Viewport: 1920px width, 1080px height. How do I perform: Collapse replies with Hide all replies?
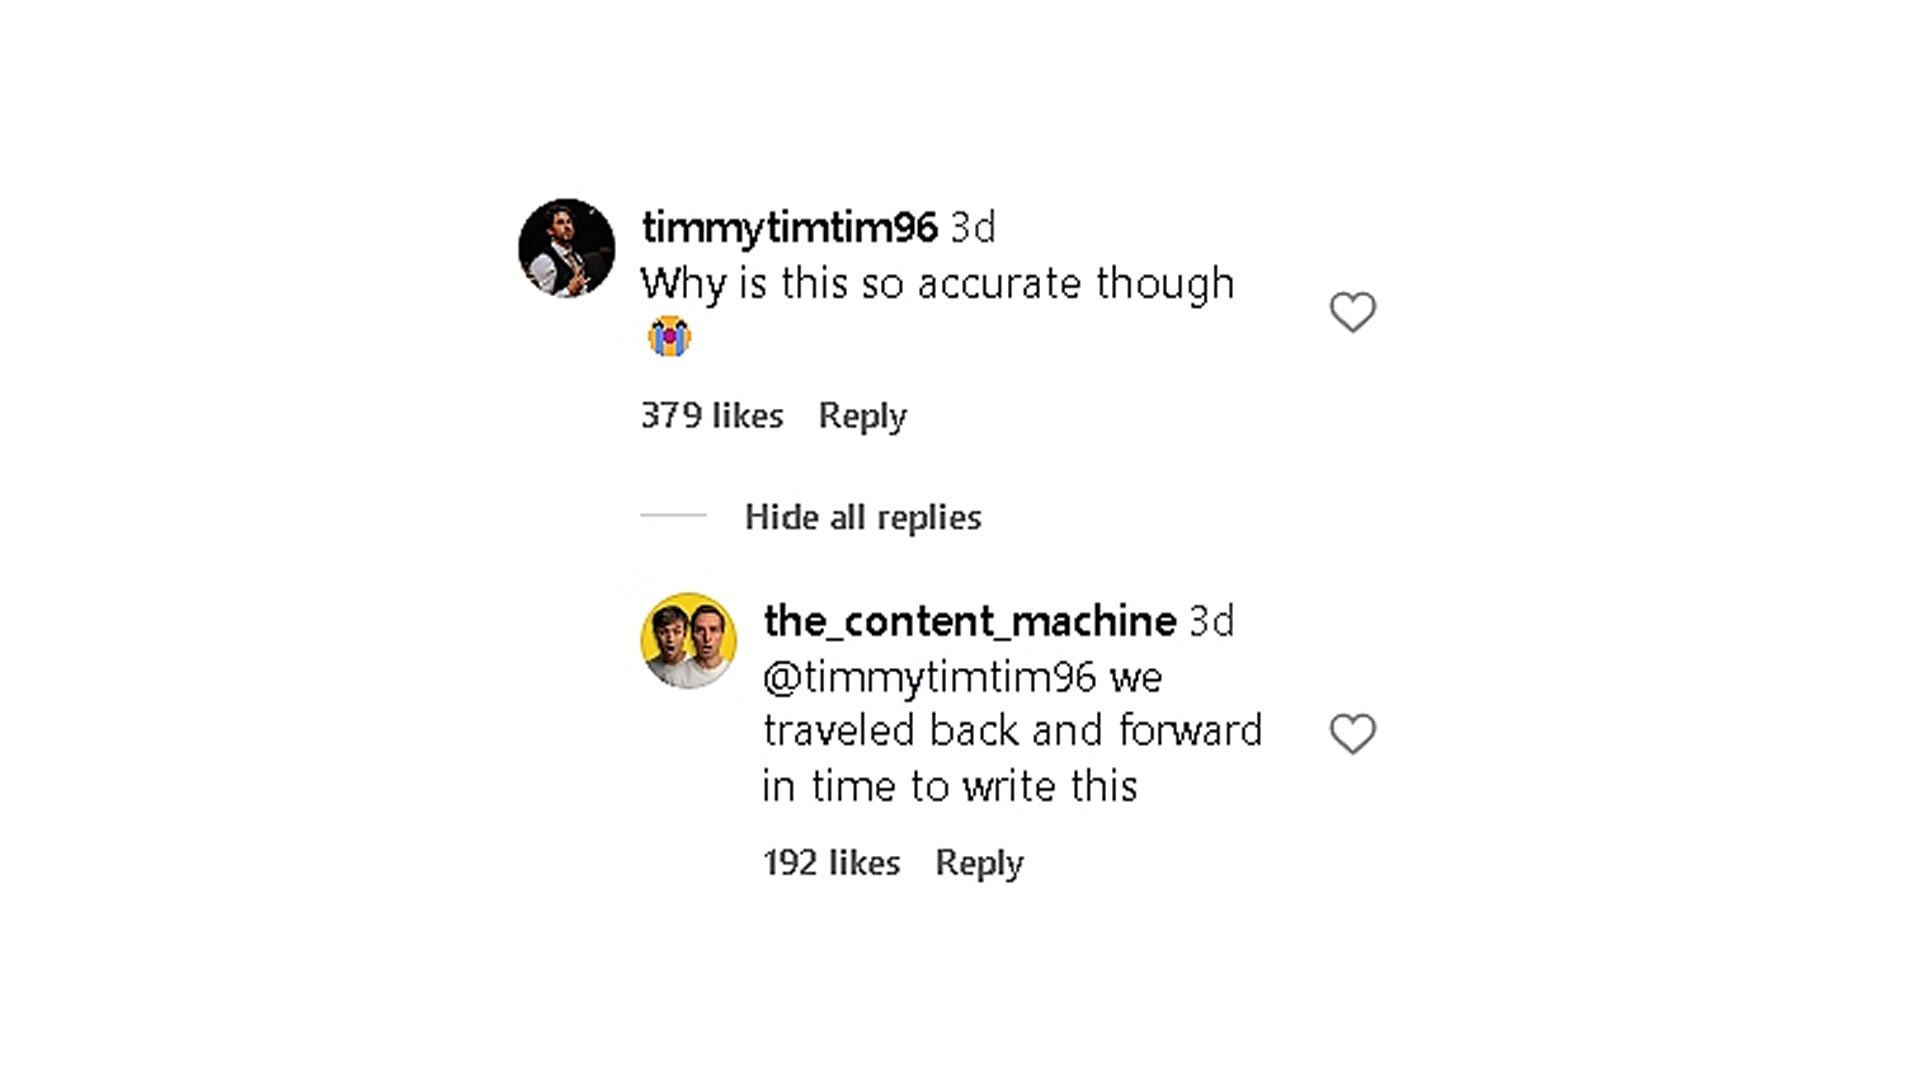pos(862,517)
